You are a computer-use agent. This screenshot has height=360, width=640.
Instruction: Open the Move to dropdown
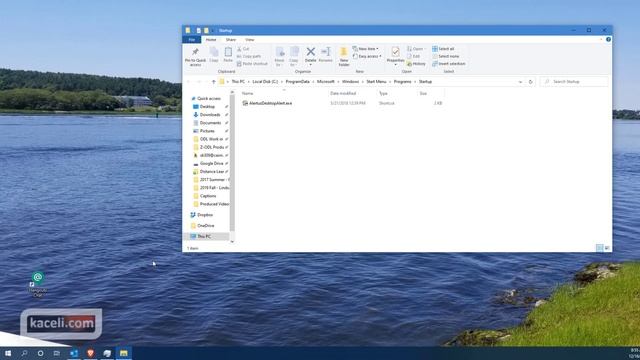(x=279, y=57)
